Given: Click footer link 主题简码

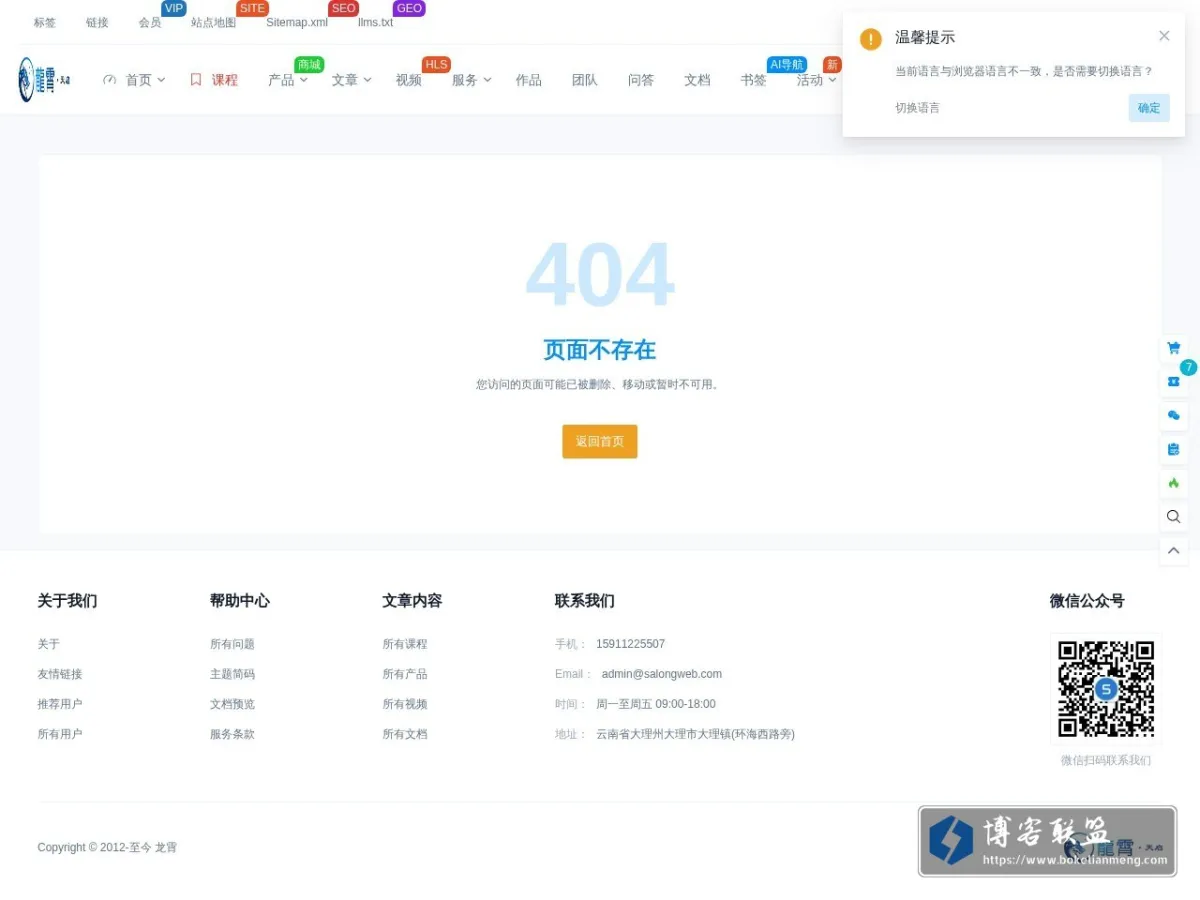Looking at the screenshot, I should tap(232, 674).
